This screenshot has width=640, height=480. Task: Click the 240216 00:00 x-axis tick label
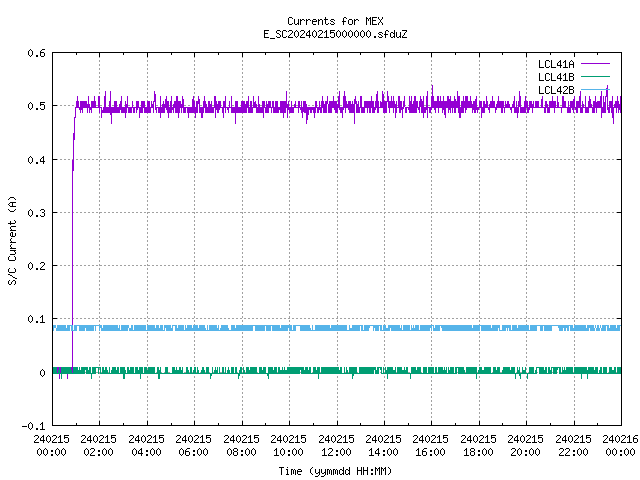tap(620, 445)
